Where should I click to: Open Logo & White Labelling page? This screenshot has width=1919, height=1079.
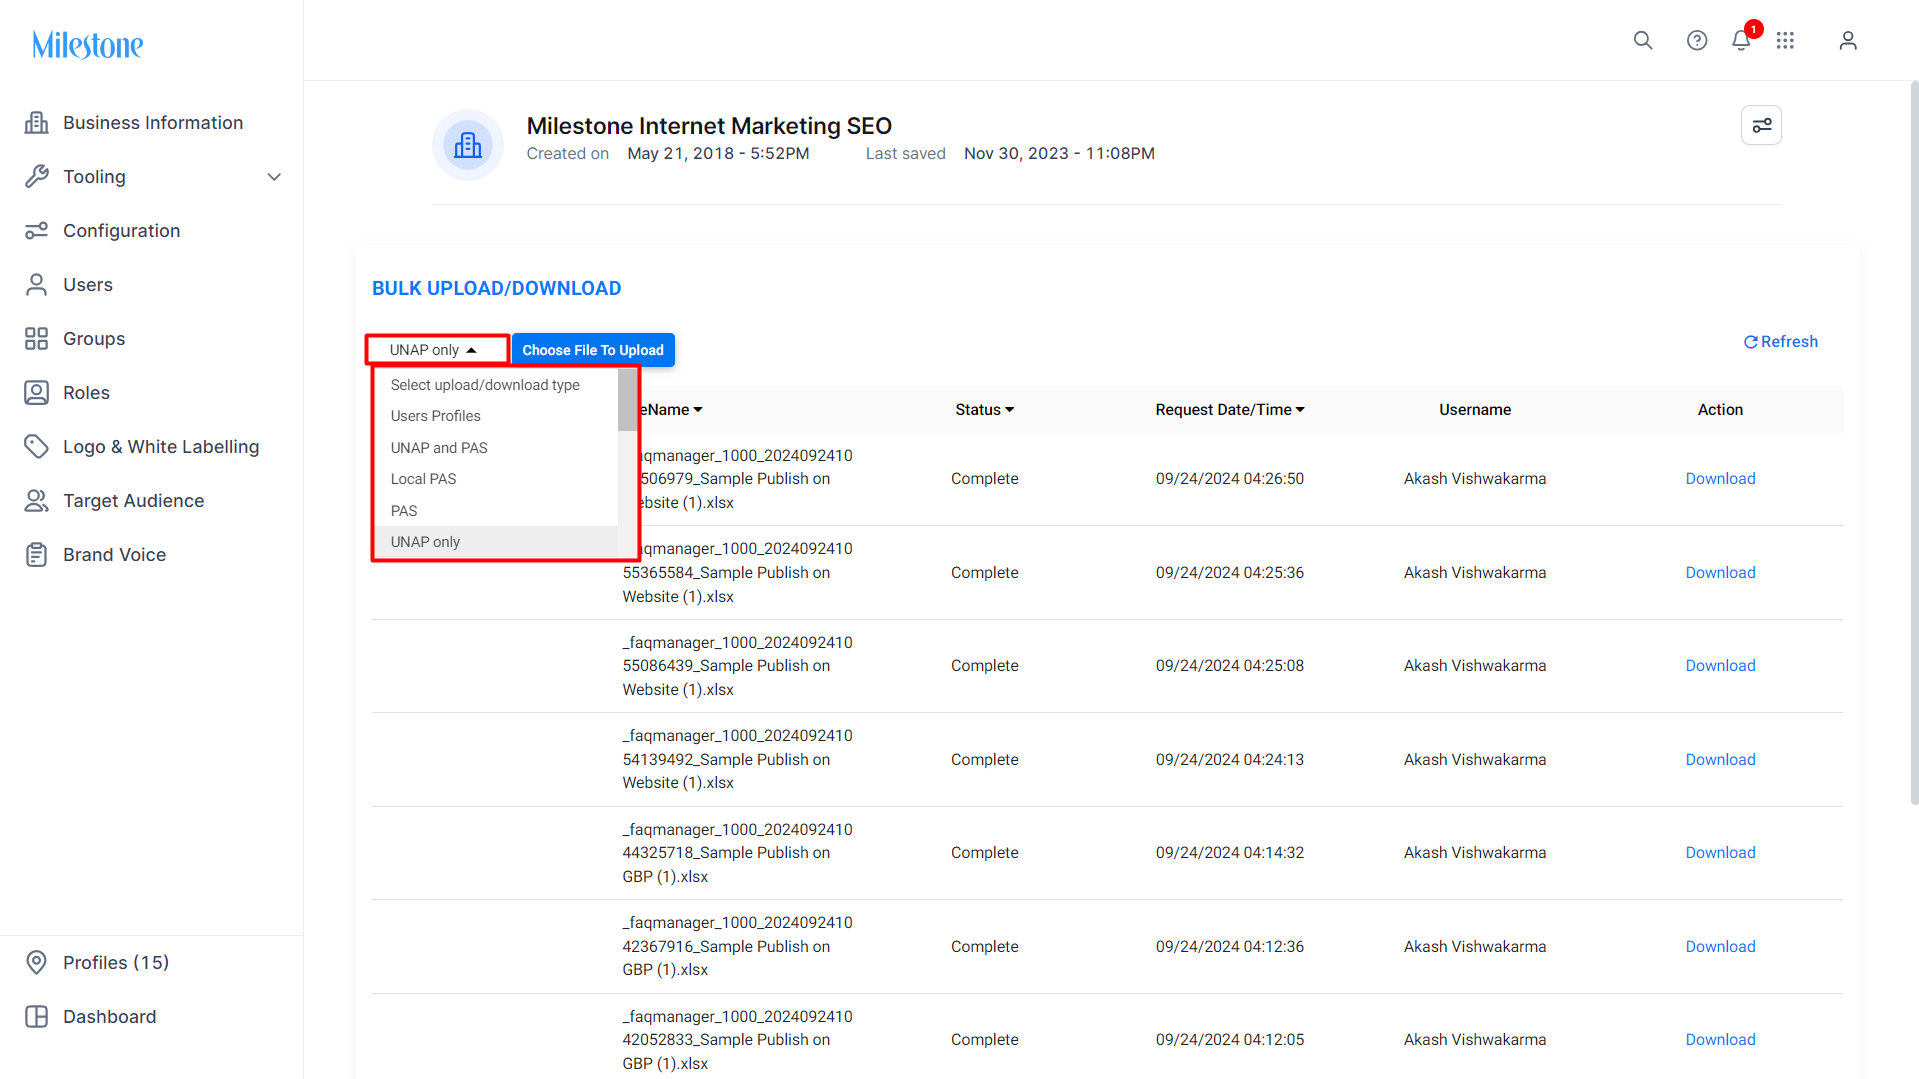161,446
